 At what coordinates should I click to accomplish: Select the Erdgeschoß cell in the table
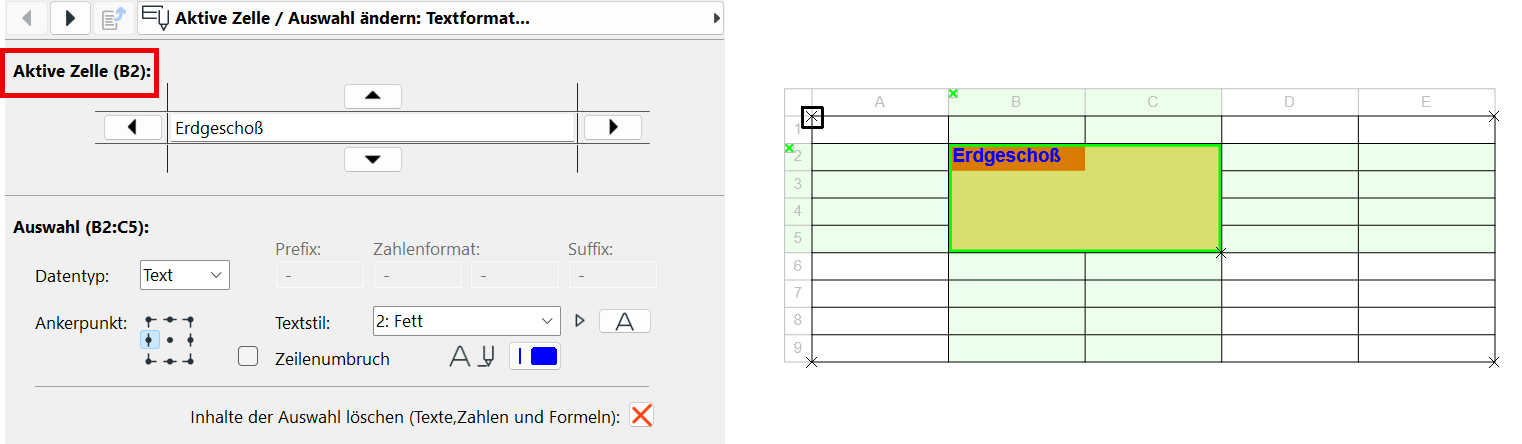click(1017, 157)
